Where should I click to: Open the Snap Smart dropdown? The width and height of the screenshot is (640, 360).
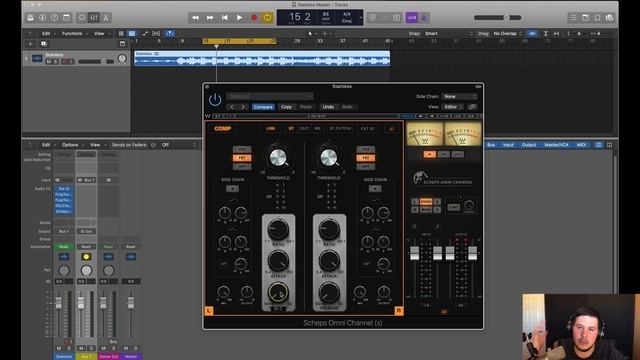coord(448,33)
